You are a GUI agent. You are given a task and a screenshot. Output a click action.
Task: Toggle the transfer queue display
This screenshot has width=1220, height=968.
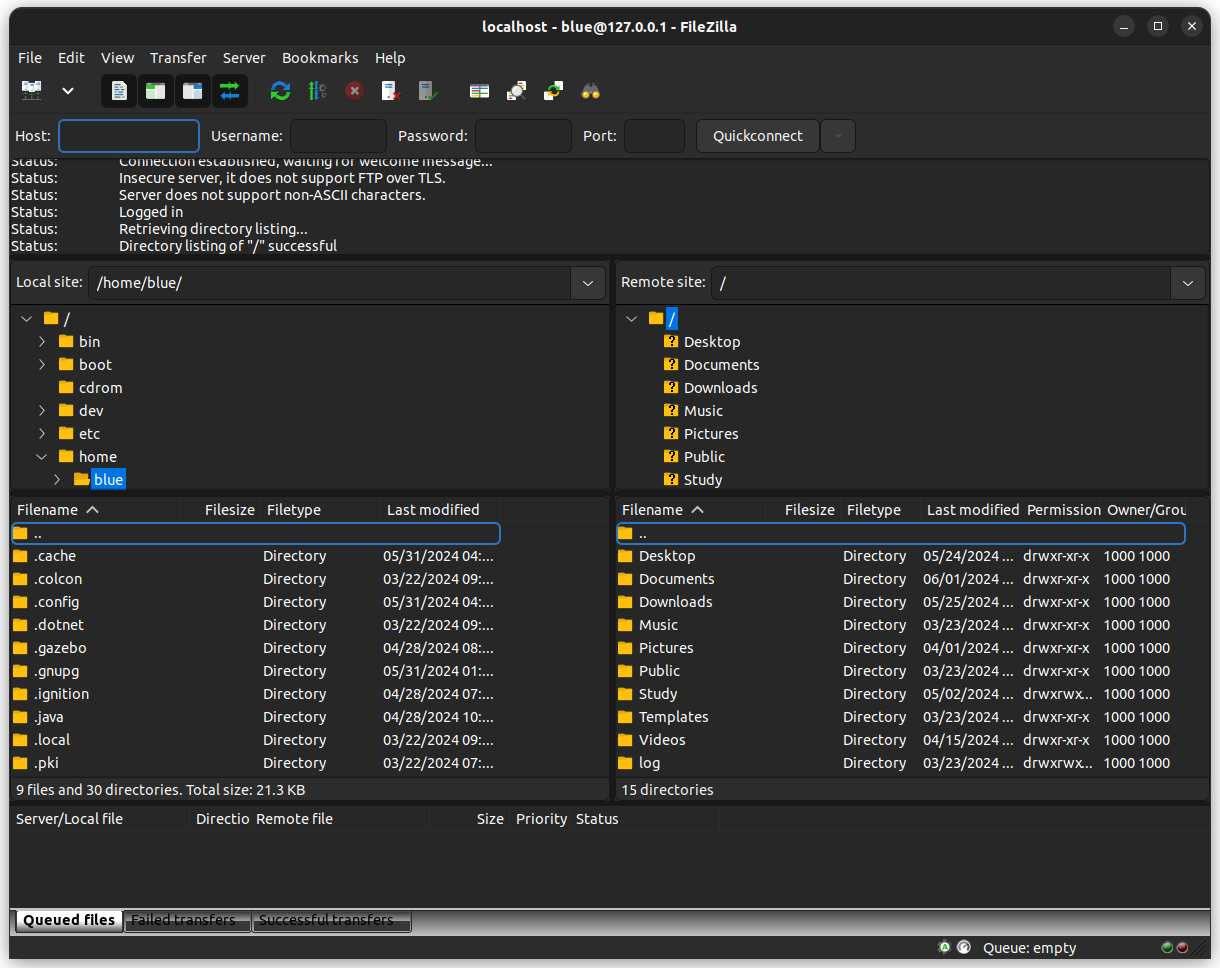point(230,91)
